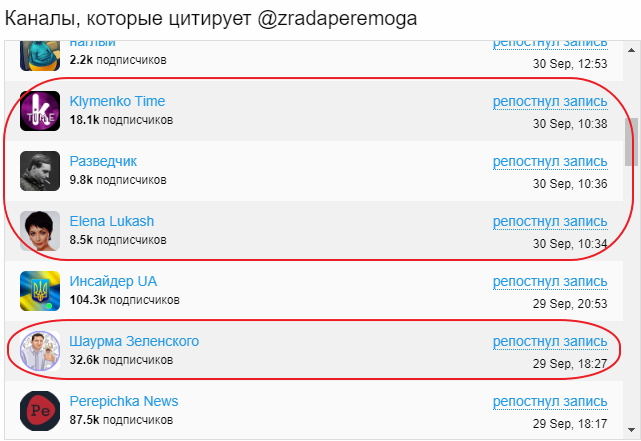This screenshot has height=441, width=641.
Task: Click the Разведчик channel avatar
Action: click(40, 171)
